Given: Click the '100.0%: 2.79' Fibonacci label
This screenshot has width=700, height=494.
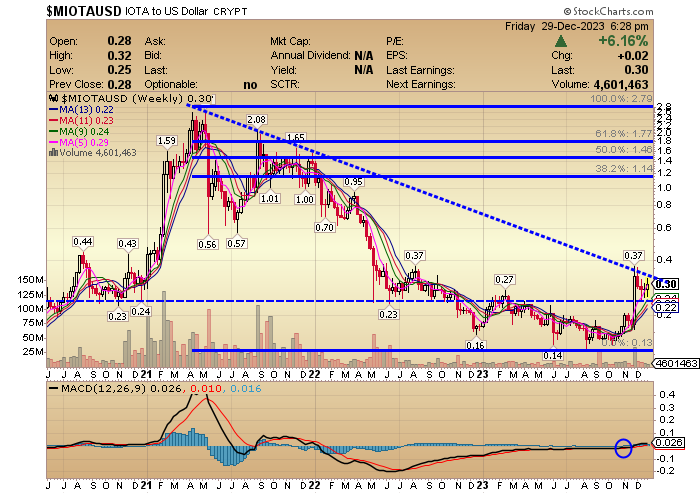Looking at the screenshot, I should coord(621,99).
